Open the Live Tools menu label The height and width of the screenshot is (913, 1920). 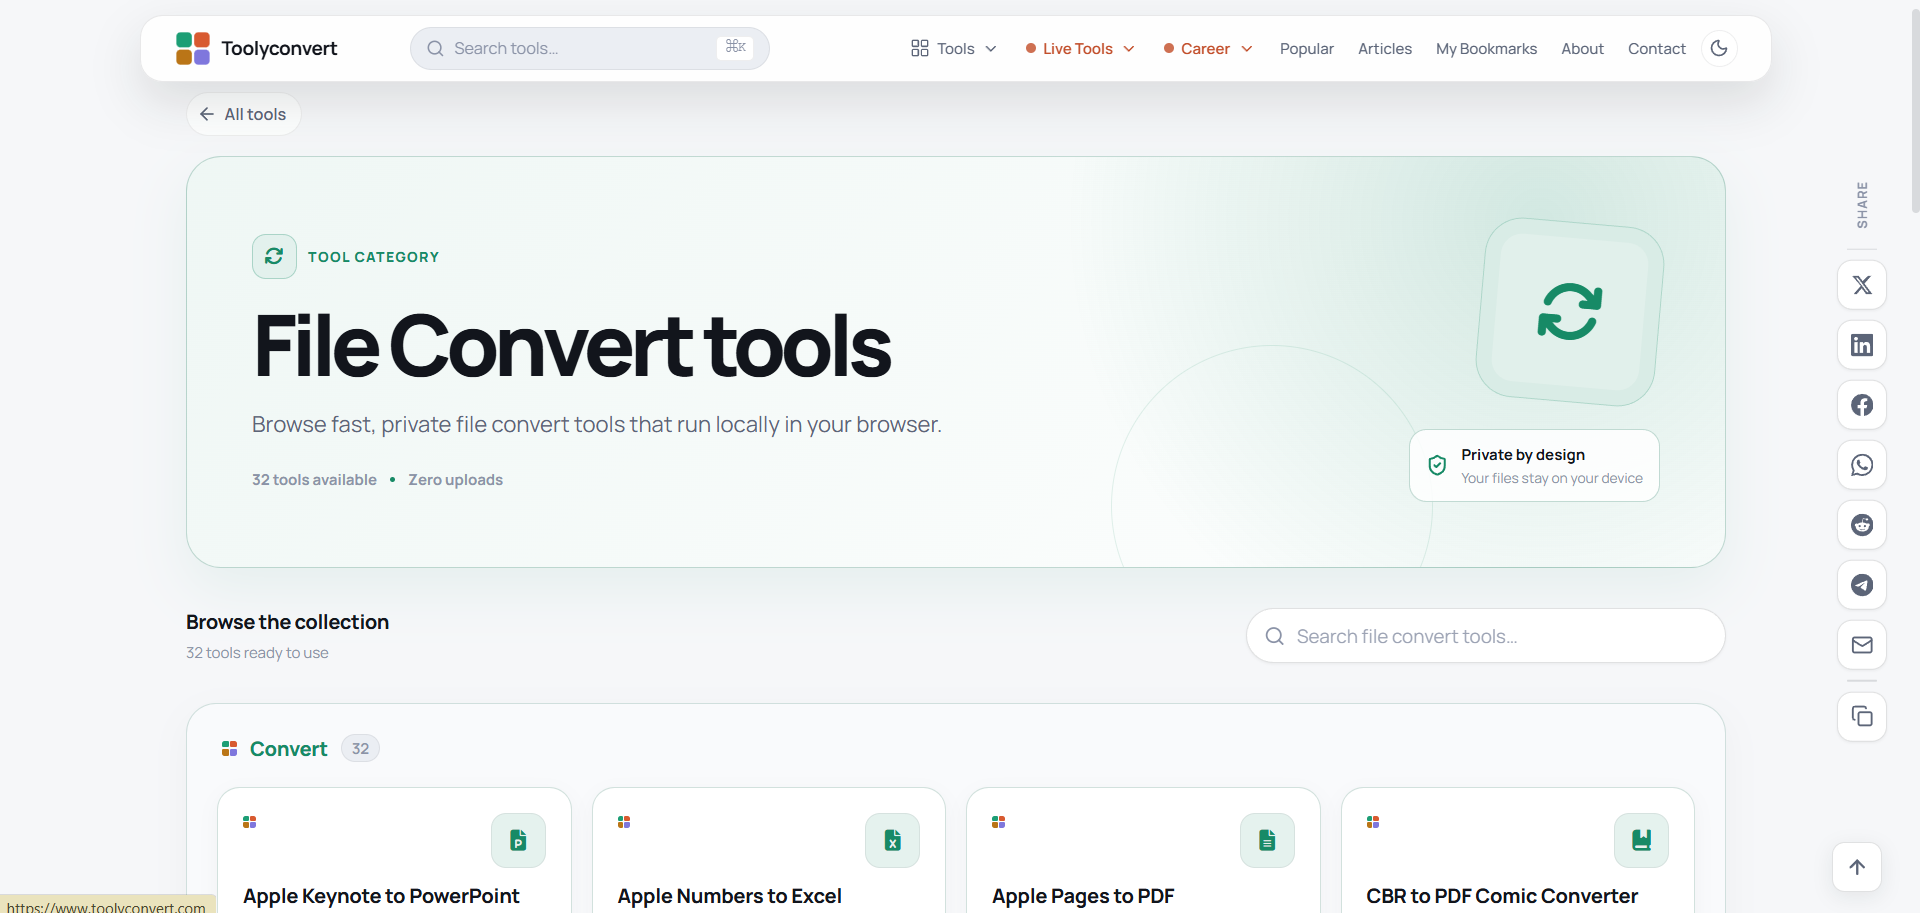[x=1078, y=48]
